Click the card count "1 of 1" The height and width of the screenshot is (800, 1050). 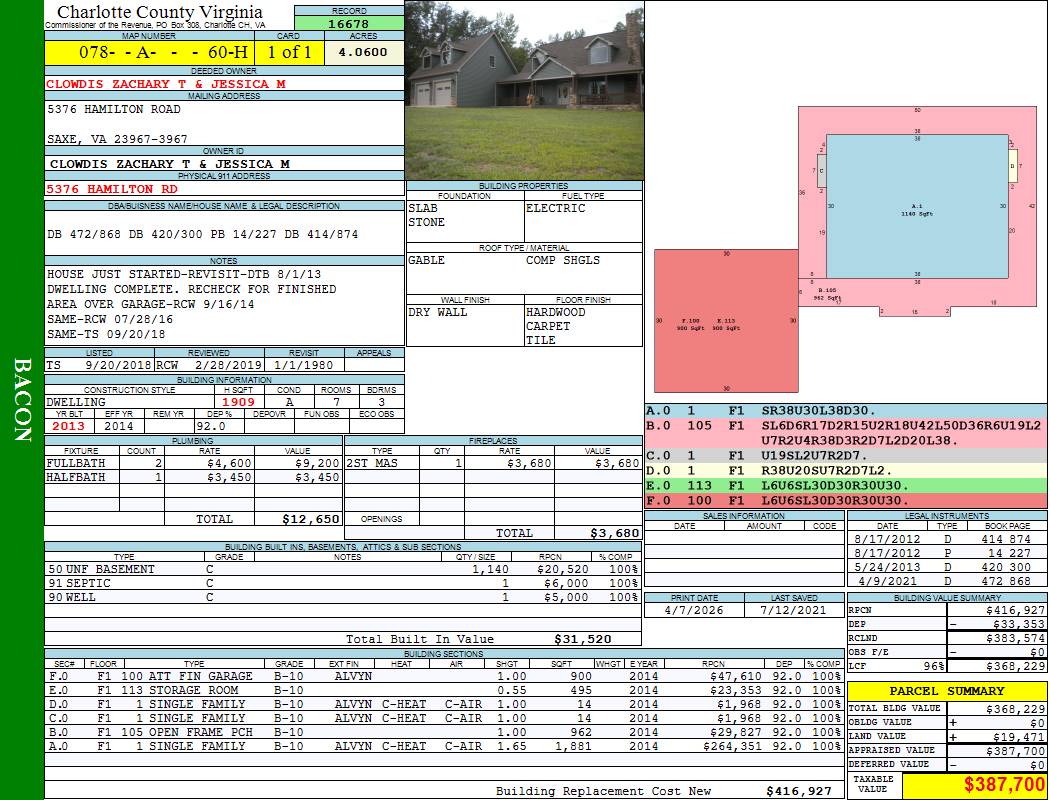tap(289, 52)
